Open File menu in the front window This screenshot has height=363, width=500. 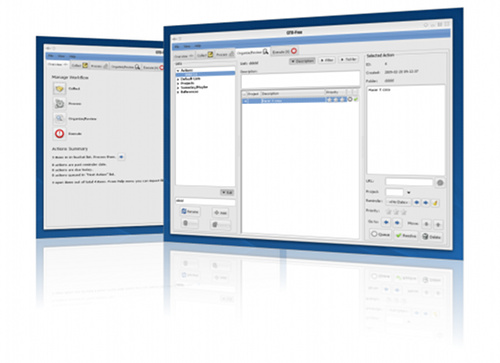(177, 47)
